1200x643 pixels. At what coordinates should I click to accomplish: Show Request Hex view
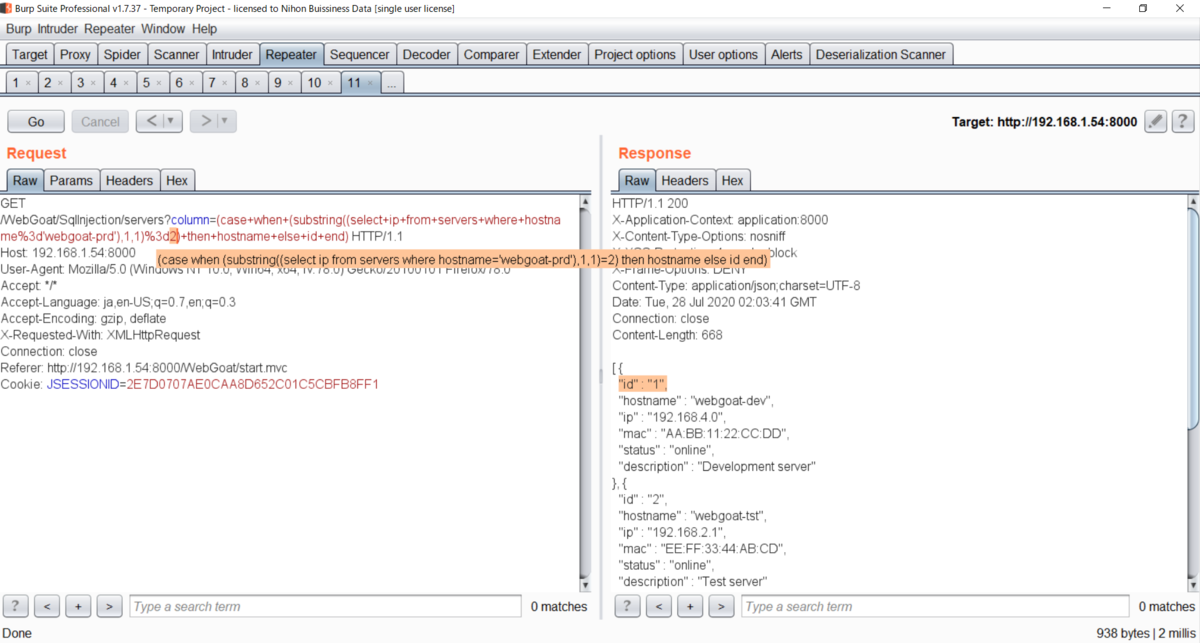pos(177,180)
